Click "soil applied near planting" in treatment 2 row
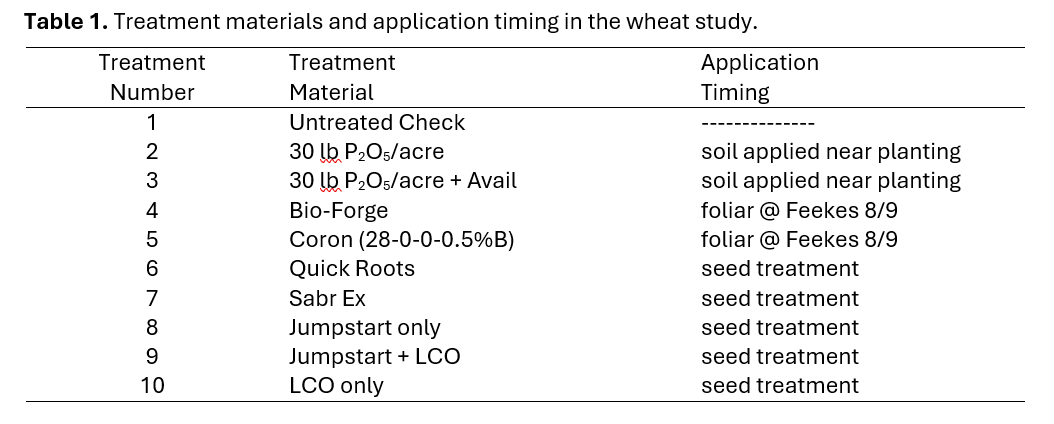The width and height of the screenshot is (1054, 424). click(x=830, y=152)
